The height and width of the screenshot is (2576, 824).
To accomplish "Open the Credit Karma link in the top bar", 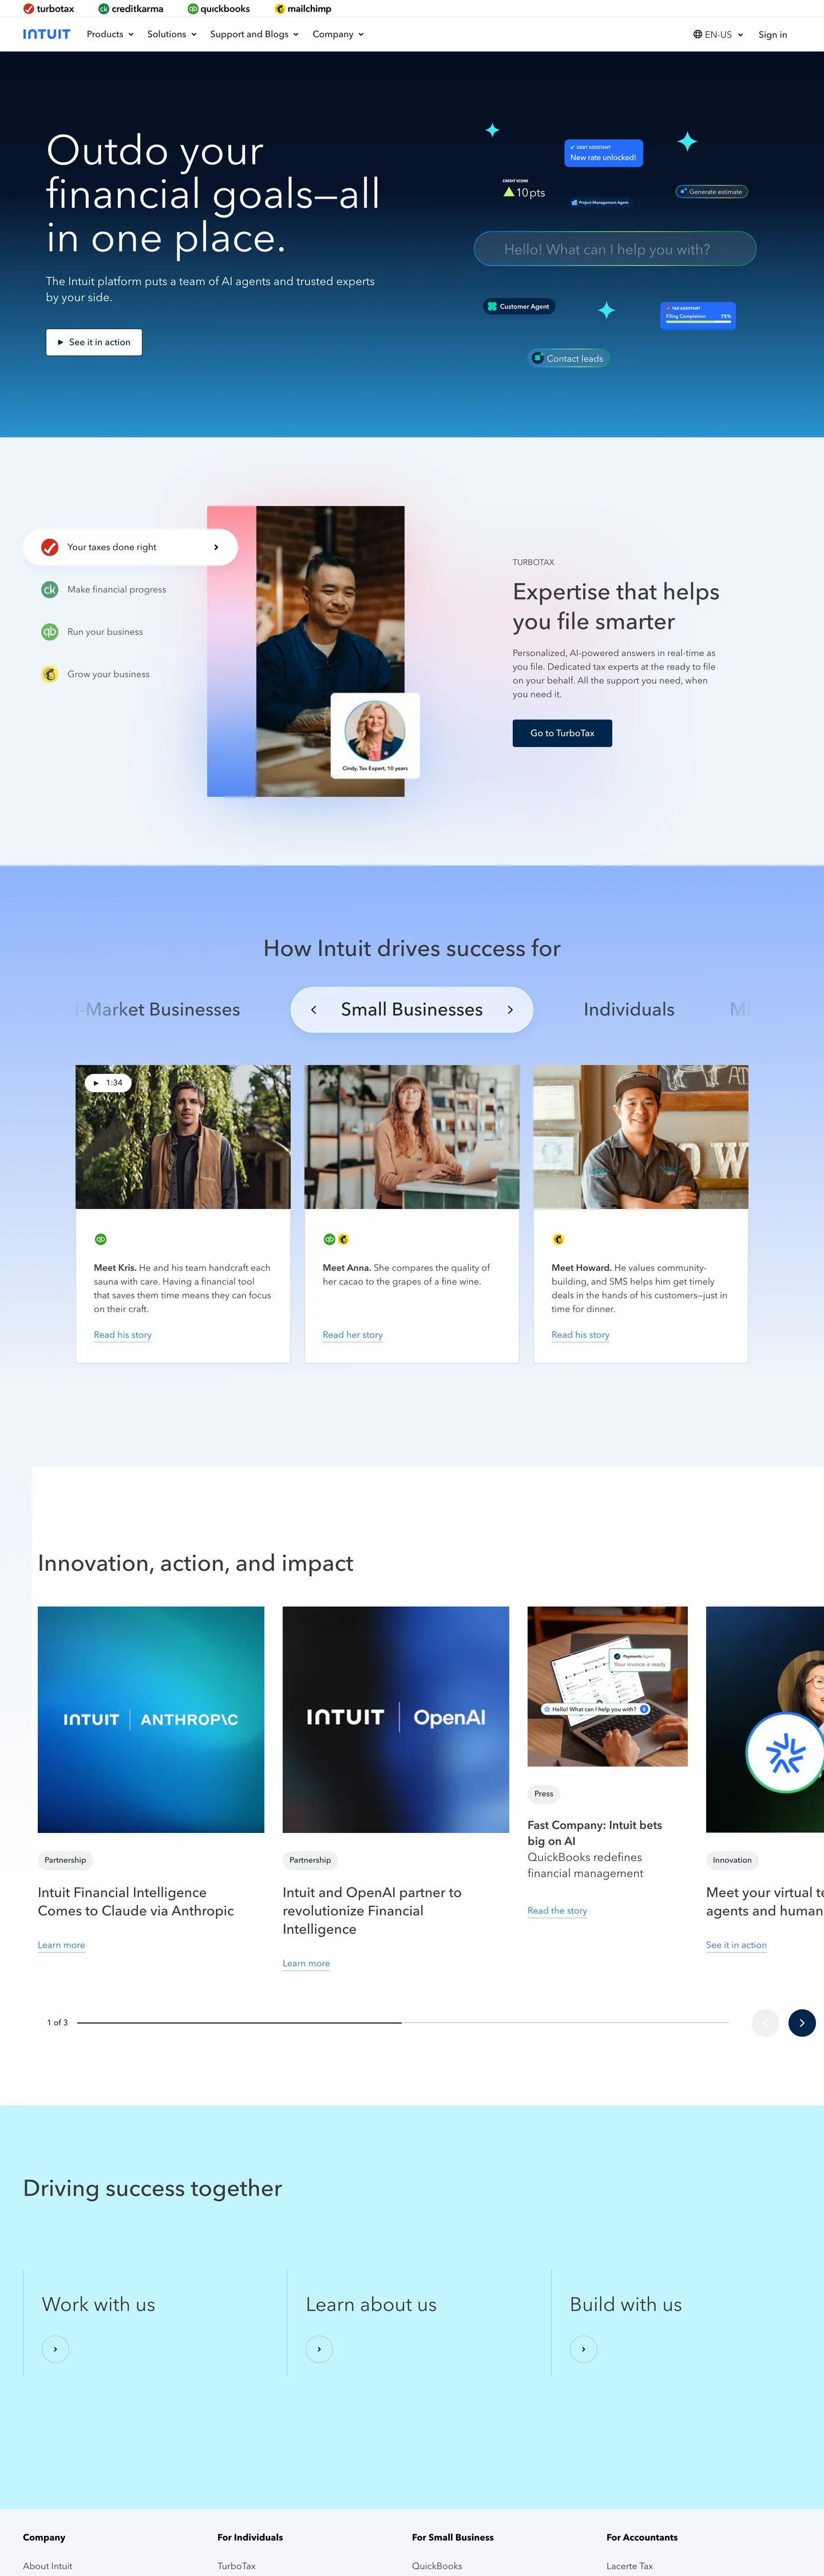I will point(131,9).
